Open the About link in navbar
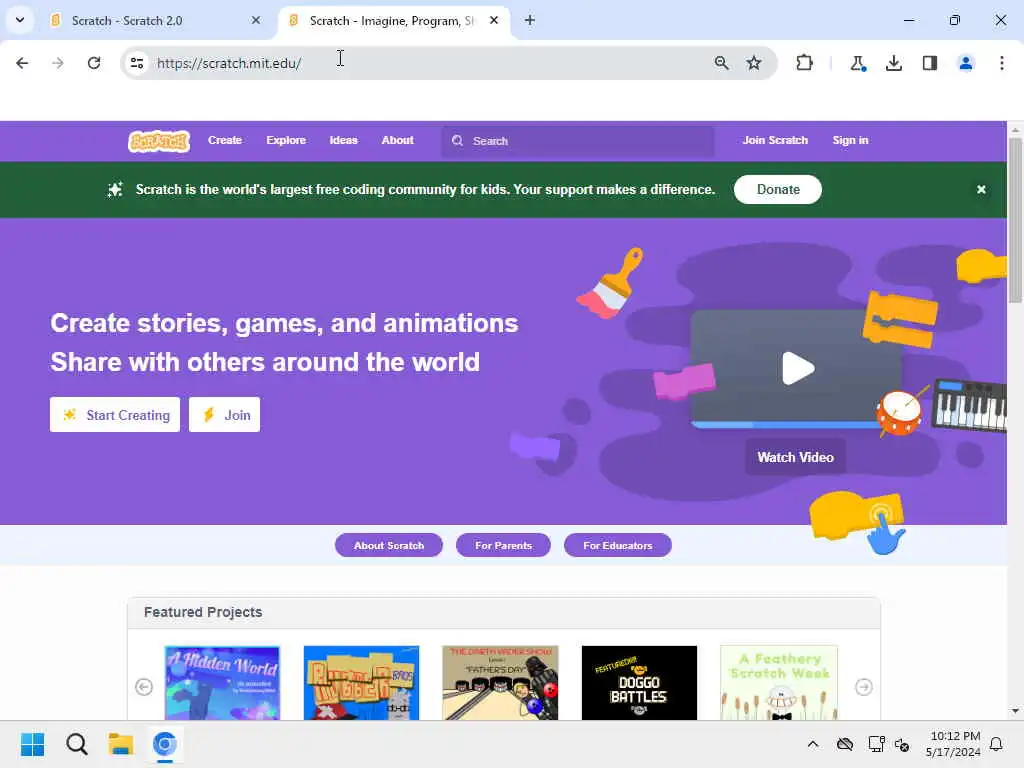This screenshot has height=768, width=1024. point(397,140)
